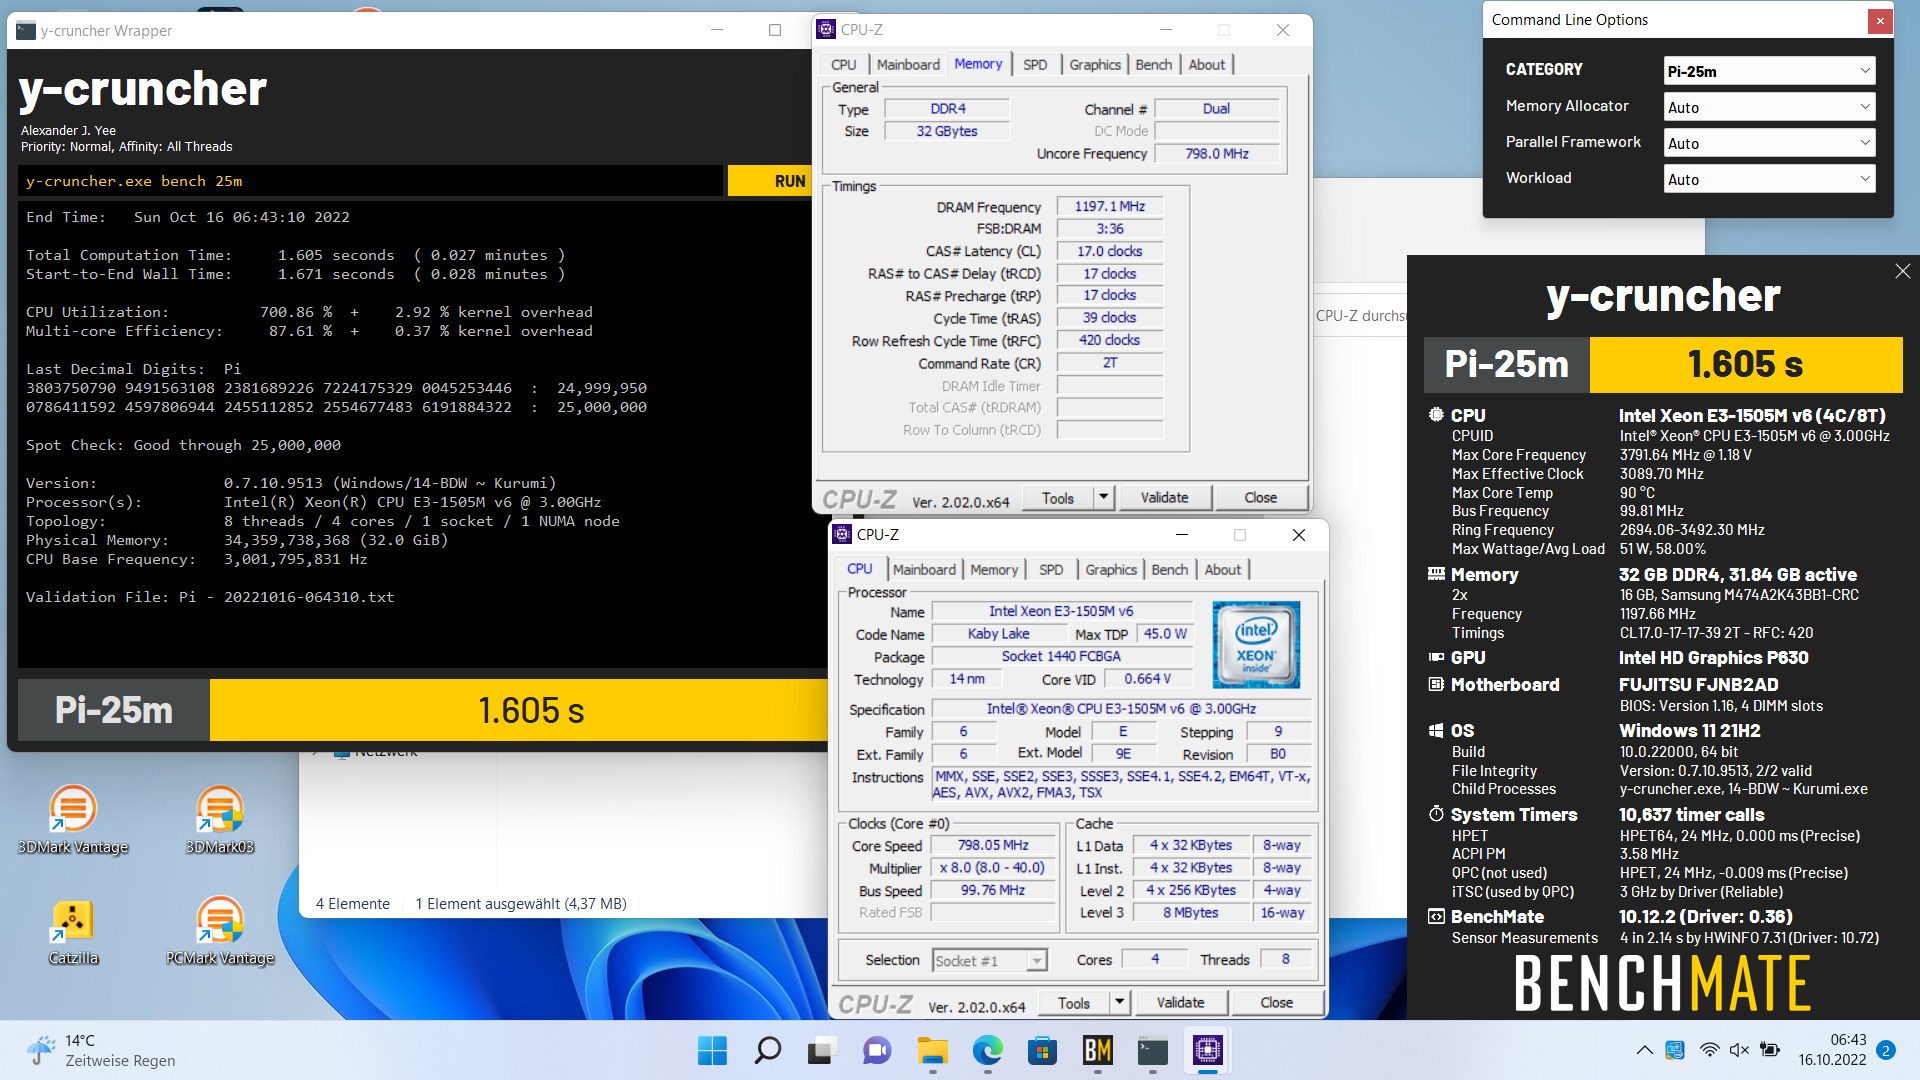Switch to Memory tab in lower CPU-Z window
This screenshot has height=1080, width=1920.
[994, 569]
